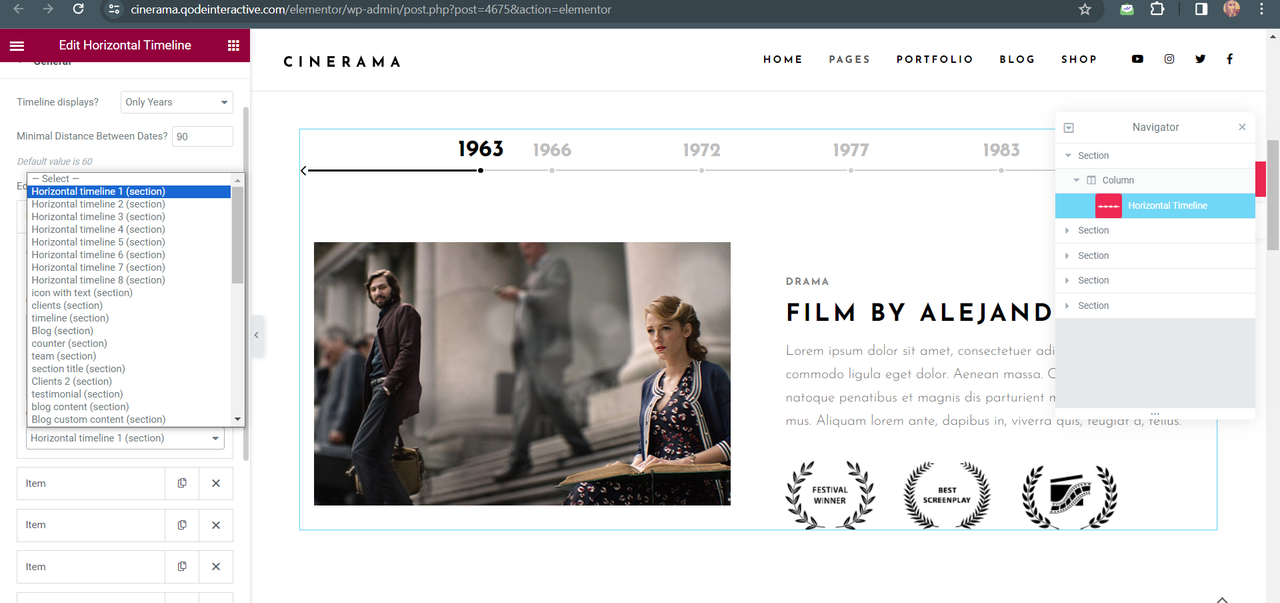Close the Navigator panel
Screen dimensions: 1280x603
[x=1242, y=127]
